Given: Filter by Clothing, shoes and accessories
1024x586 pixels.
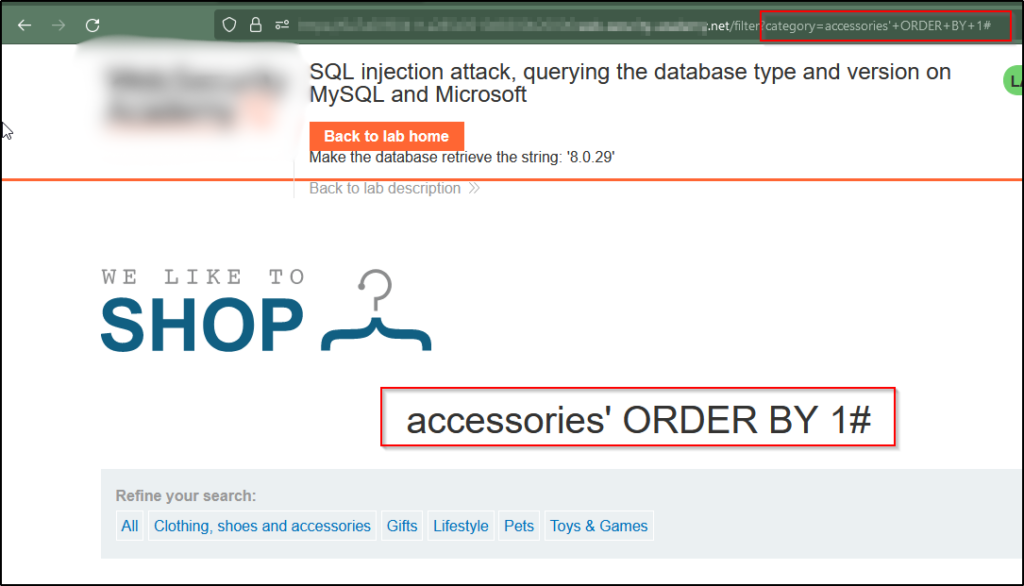Looking at the screenshot, I should tap(262, 526).
